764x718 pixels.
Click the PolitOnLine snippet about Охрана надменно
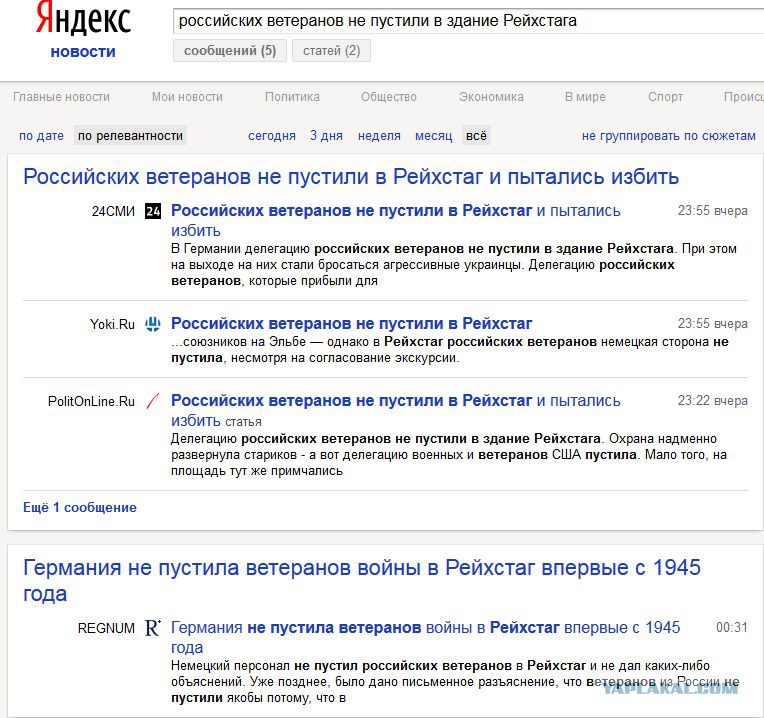tap(449, 455)
